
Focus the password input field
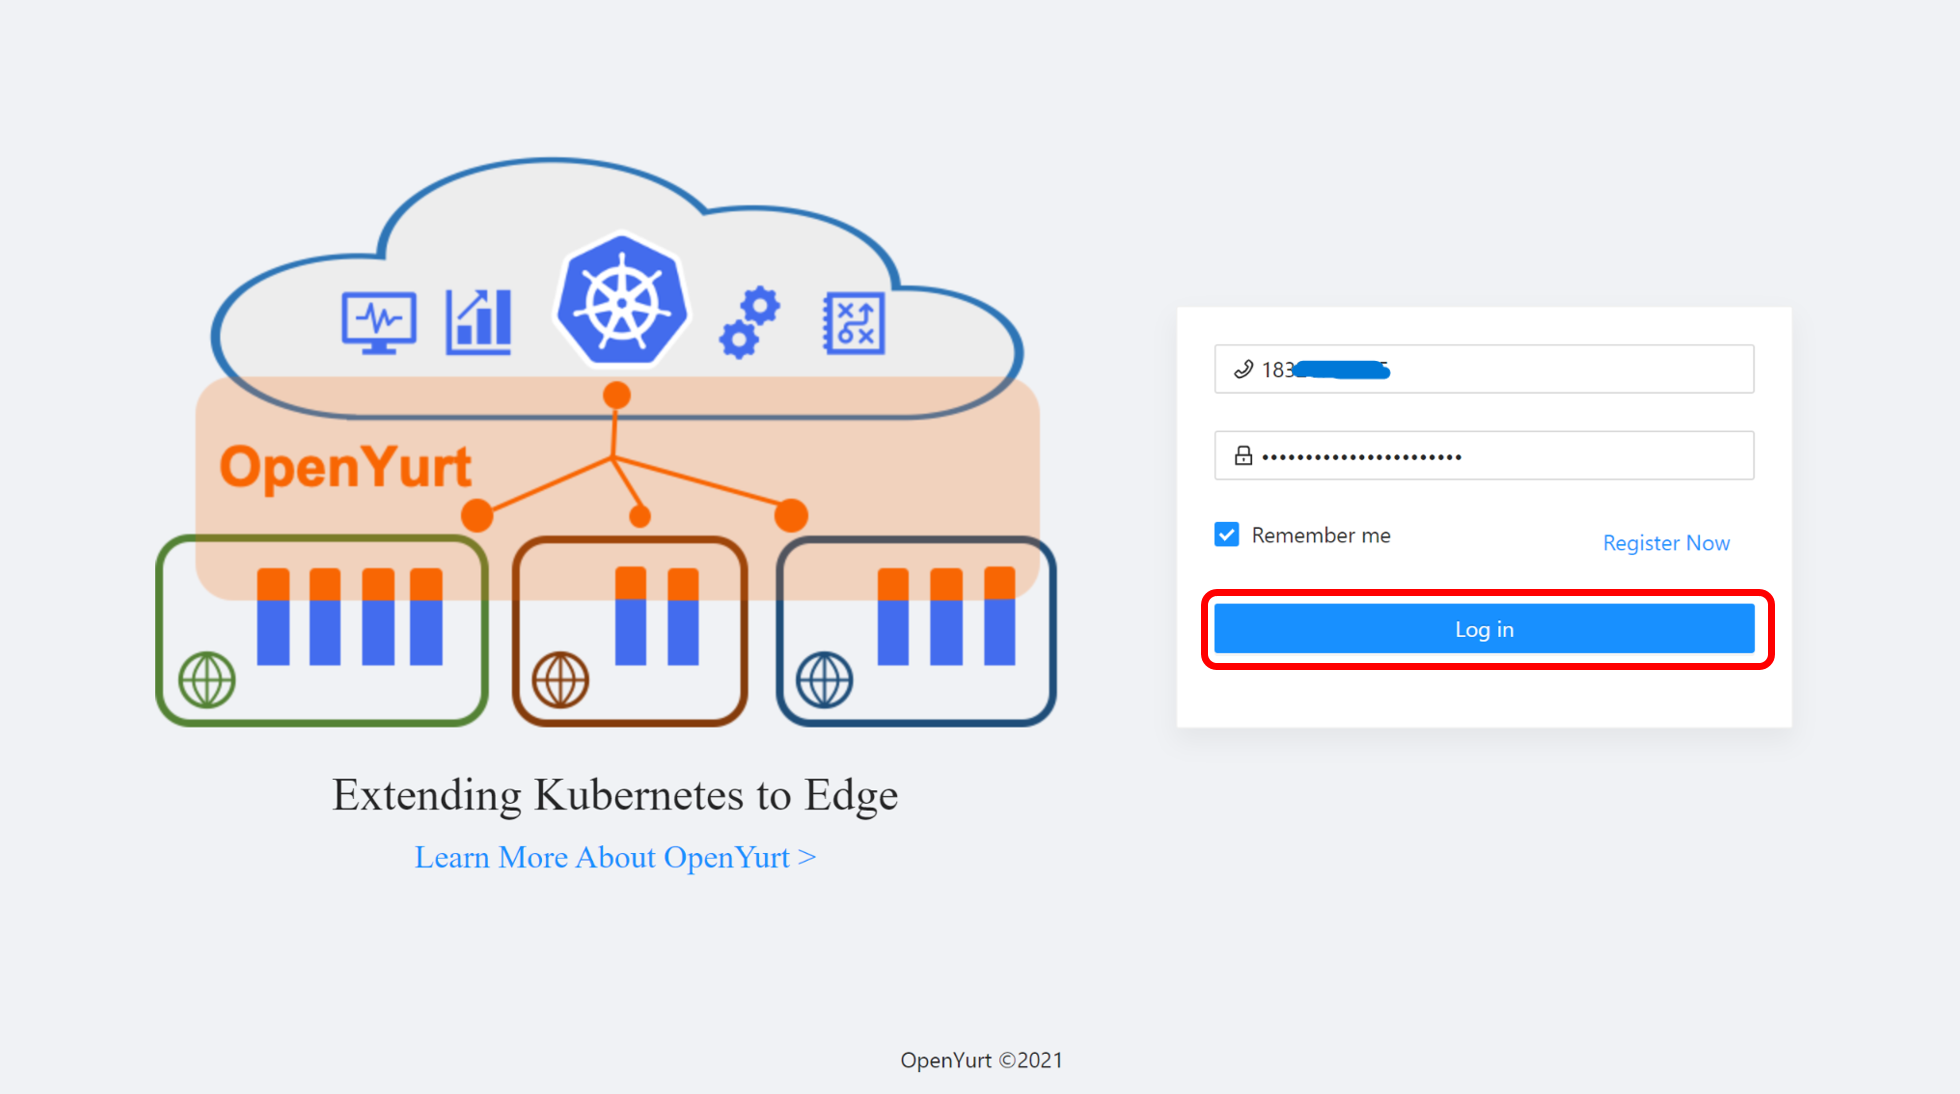[x=1484, y=456]
